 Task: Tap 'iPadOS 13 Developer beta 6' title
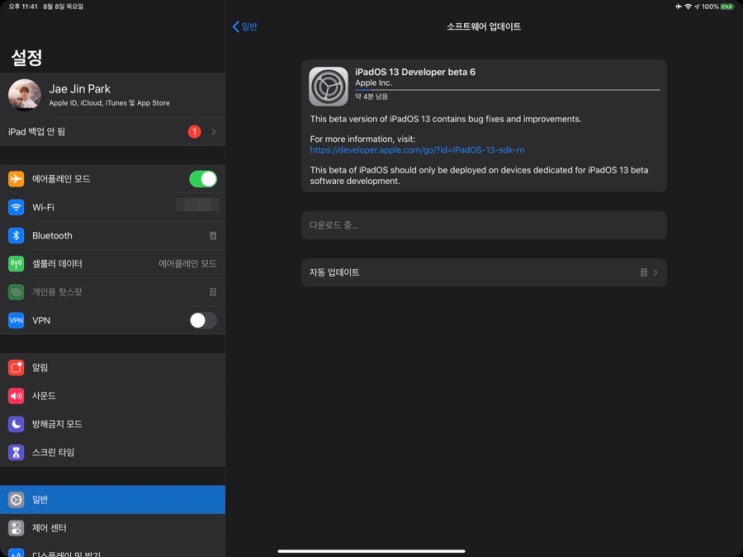click(x=415, y=72)
